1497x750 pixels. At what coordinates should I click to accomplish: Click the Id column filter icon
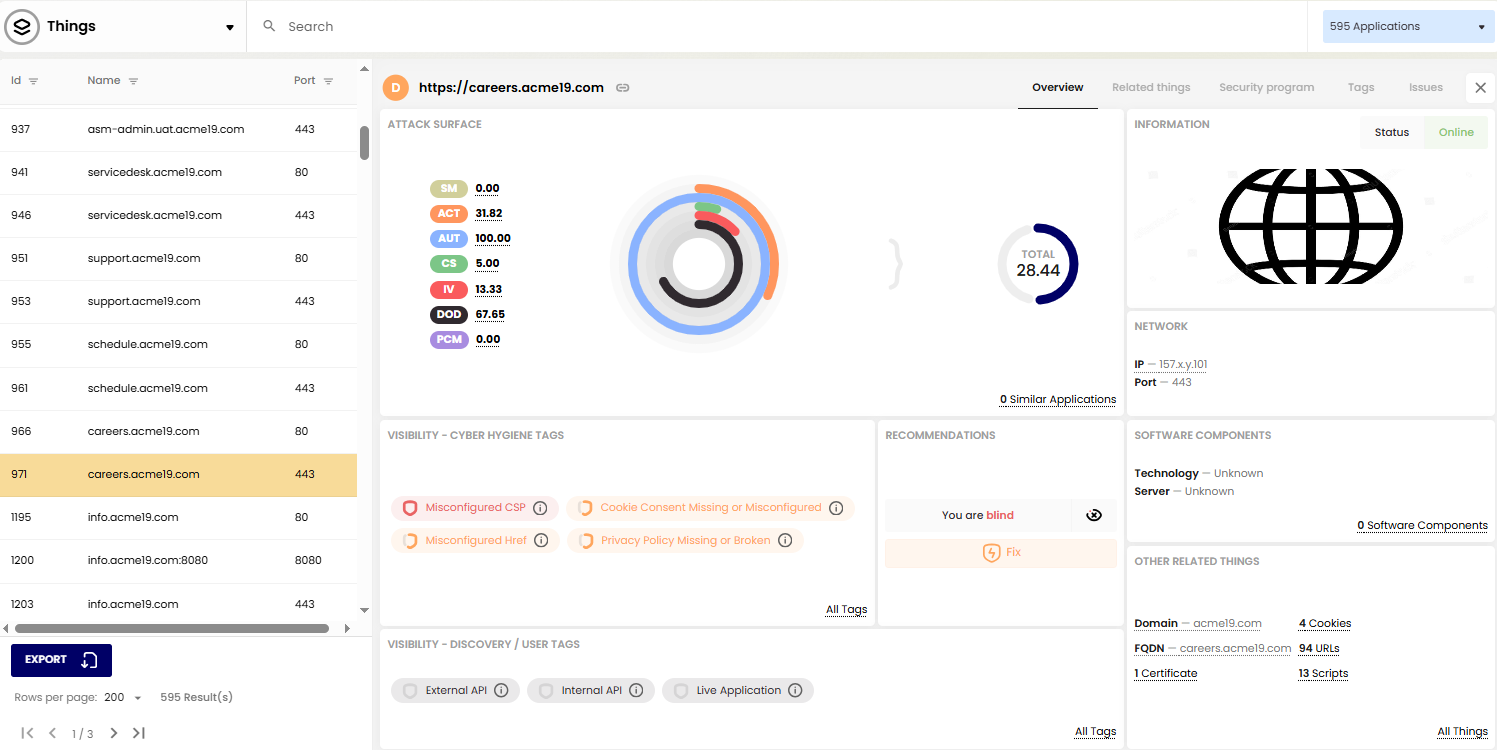click(x=33, y=81)
